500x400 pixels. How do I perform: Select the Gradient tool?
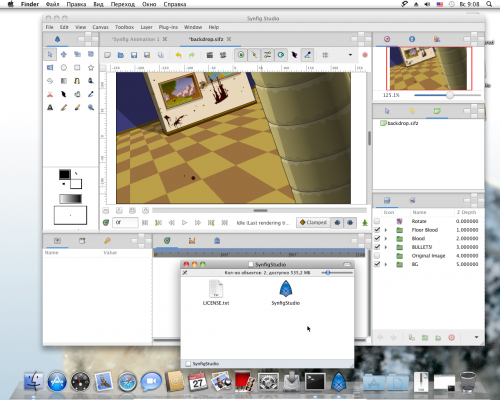coord(64,81)
